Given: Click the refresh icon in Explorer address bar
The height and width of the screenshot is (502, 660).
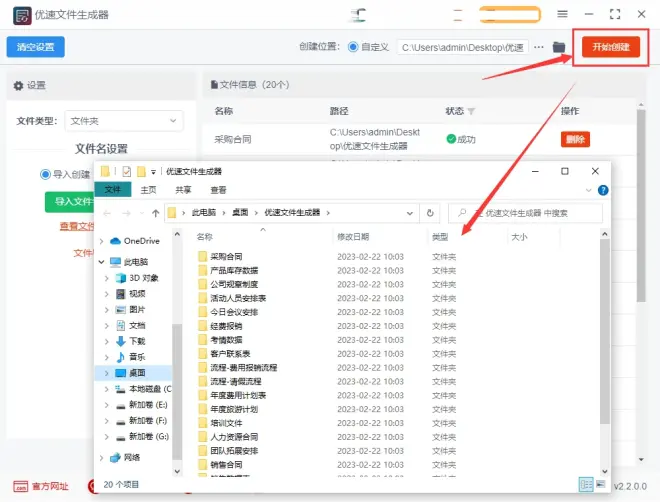Looking at the screenshot, I should (430, 213).
